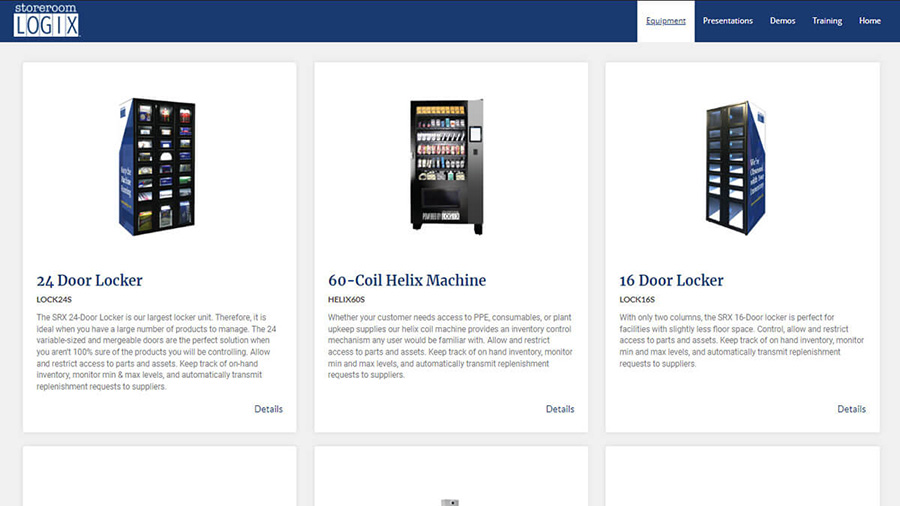Viewport: 900px width, 506px height.
Task: View Details for the 60-Coil Helix Machine
Action: [560, 409]
